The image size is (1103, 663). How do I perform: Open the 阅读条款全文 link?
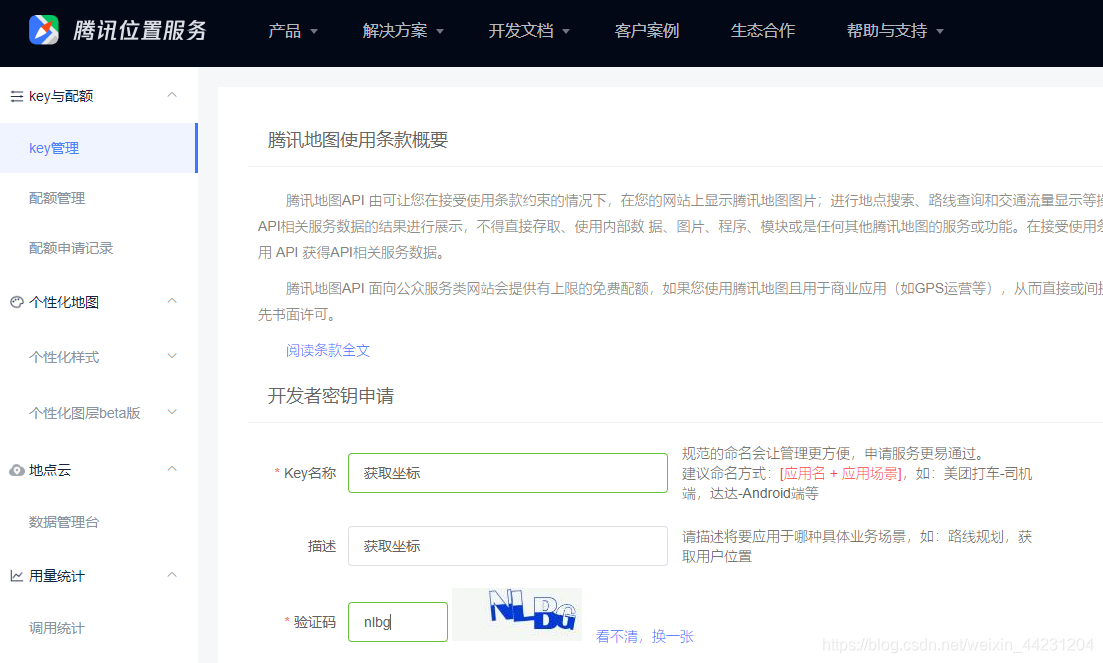click(x=328, y=350)
